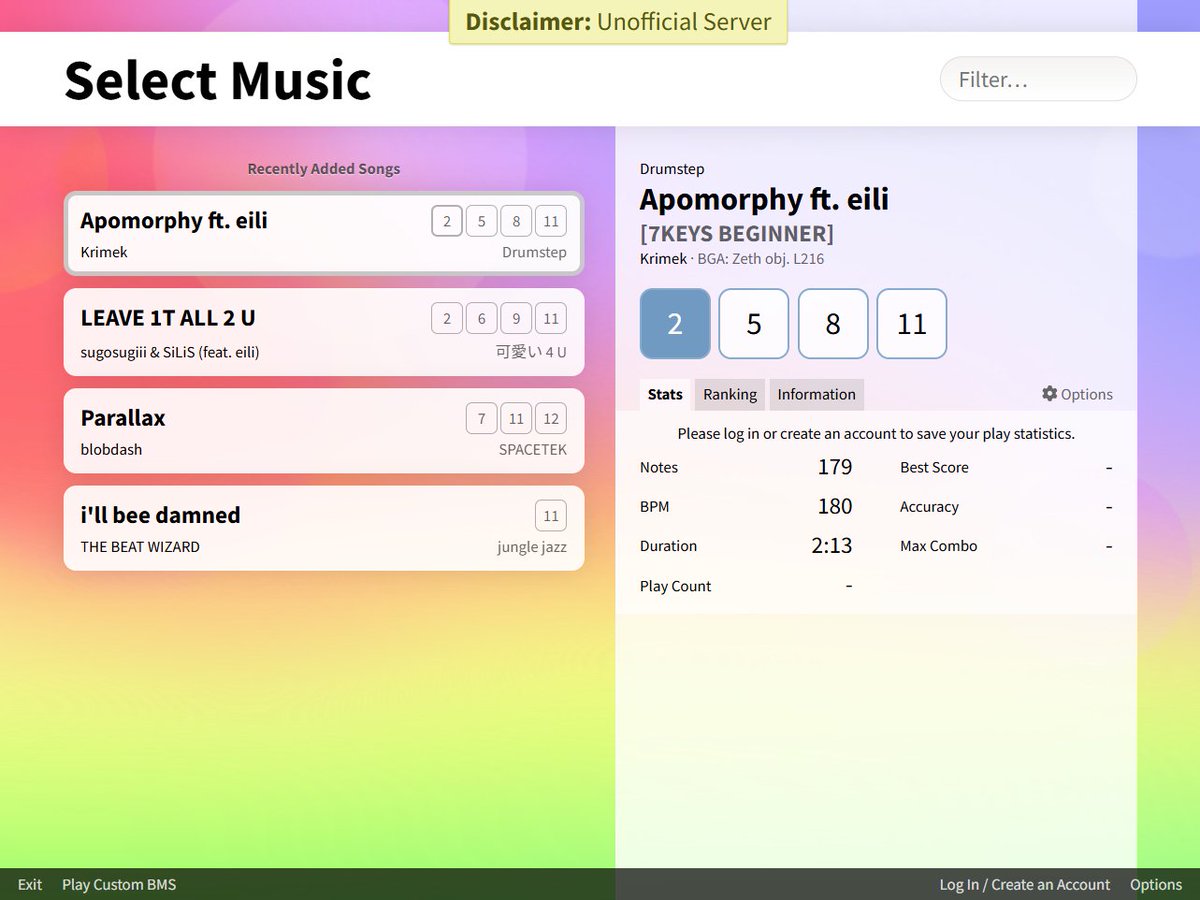Choose difficulty 8 chart
Screen dimensions: 1200x900
tap(832, 323)
